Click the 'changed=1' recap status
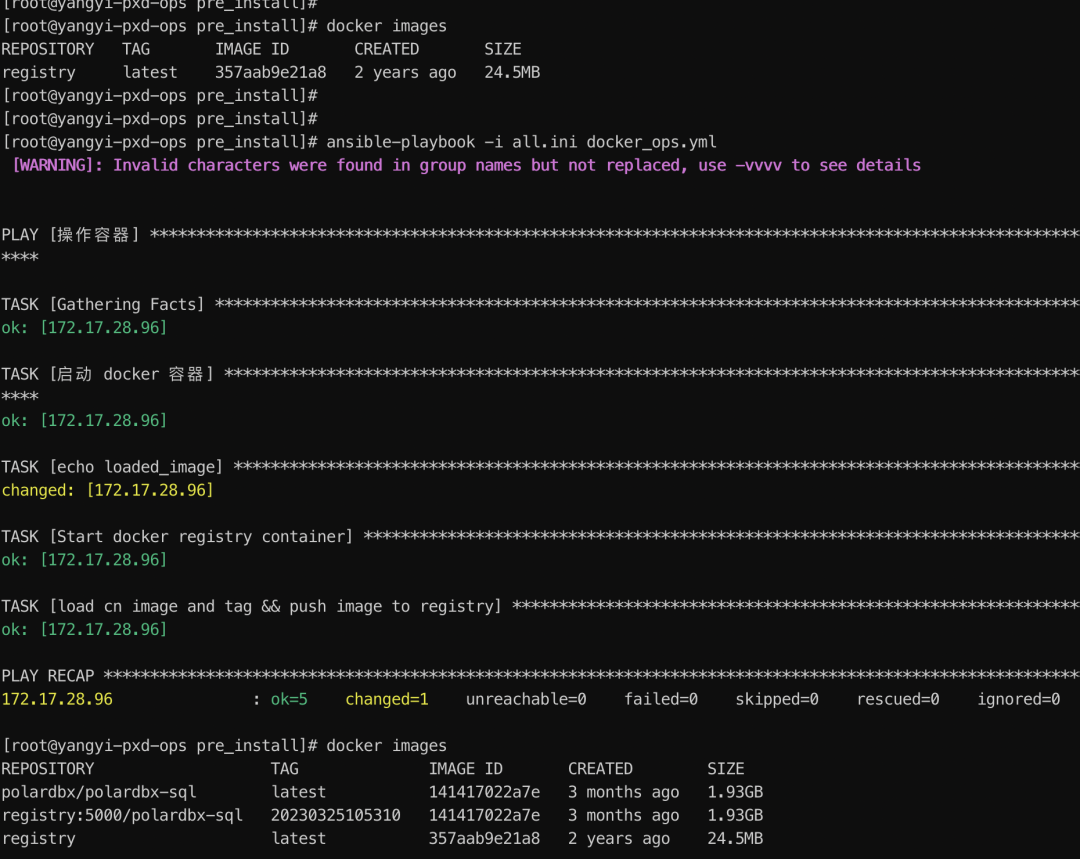 (x=388, y=699)
